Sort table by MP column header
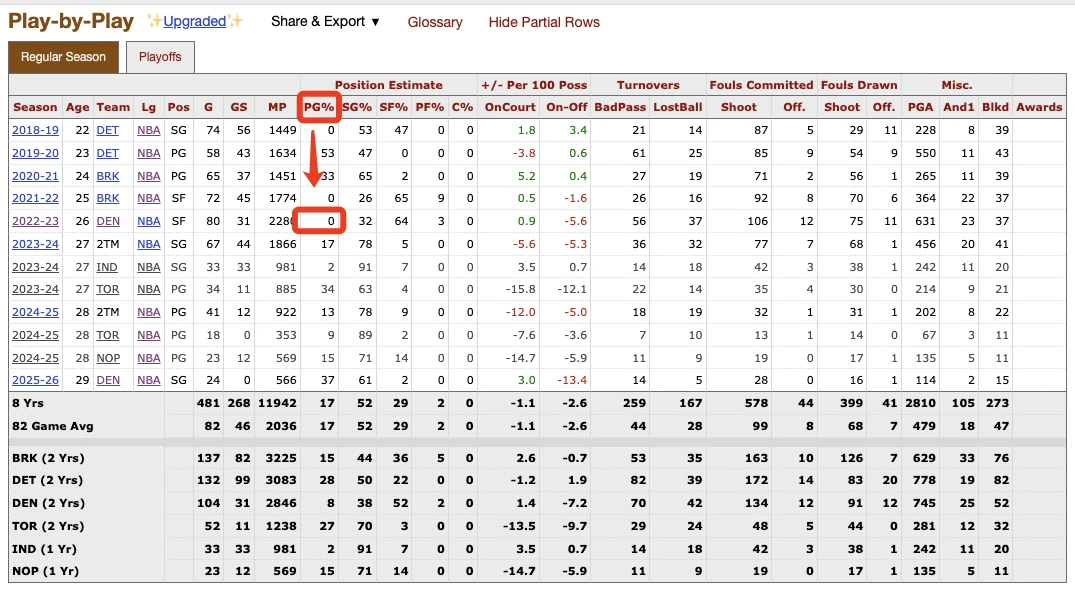Image resolution: width=1075 pixels, height=592 pixels. (277, 107)
